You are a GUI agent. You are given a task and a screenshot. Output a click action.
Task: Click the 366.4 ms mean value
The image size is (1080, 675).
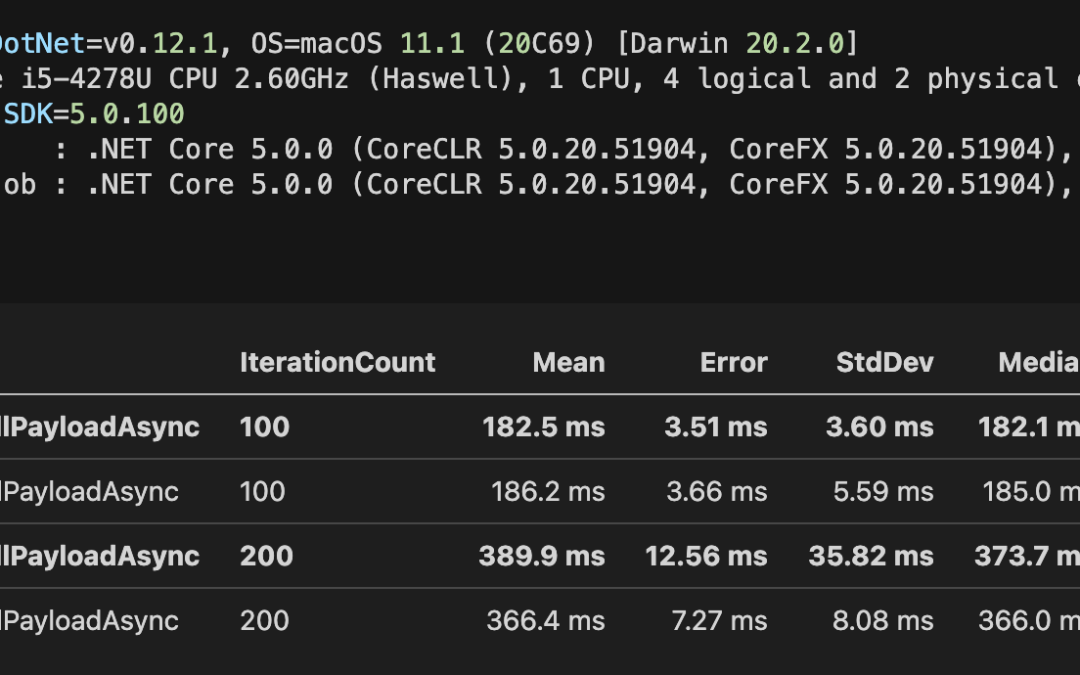click(x=545, y=620)
